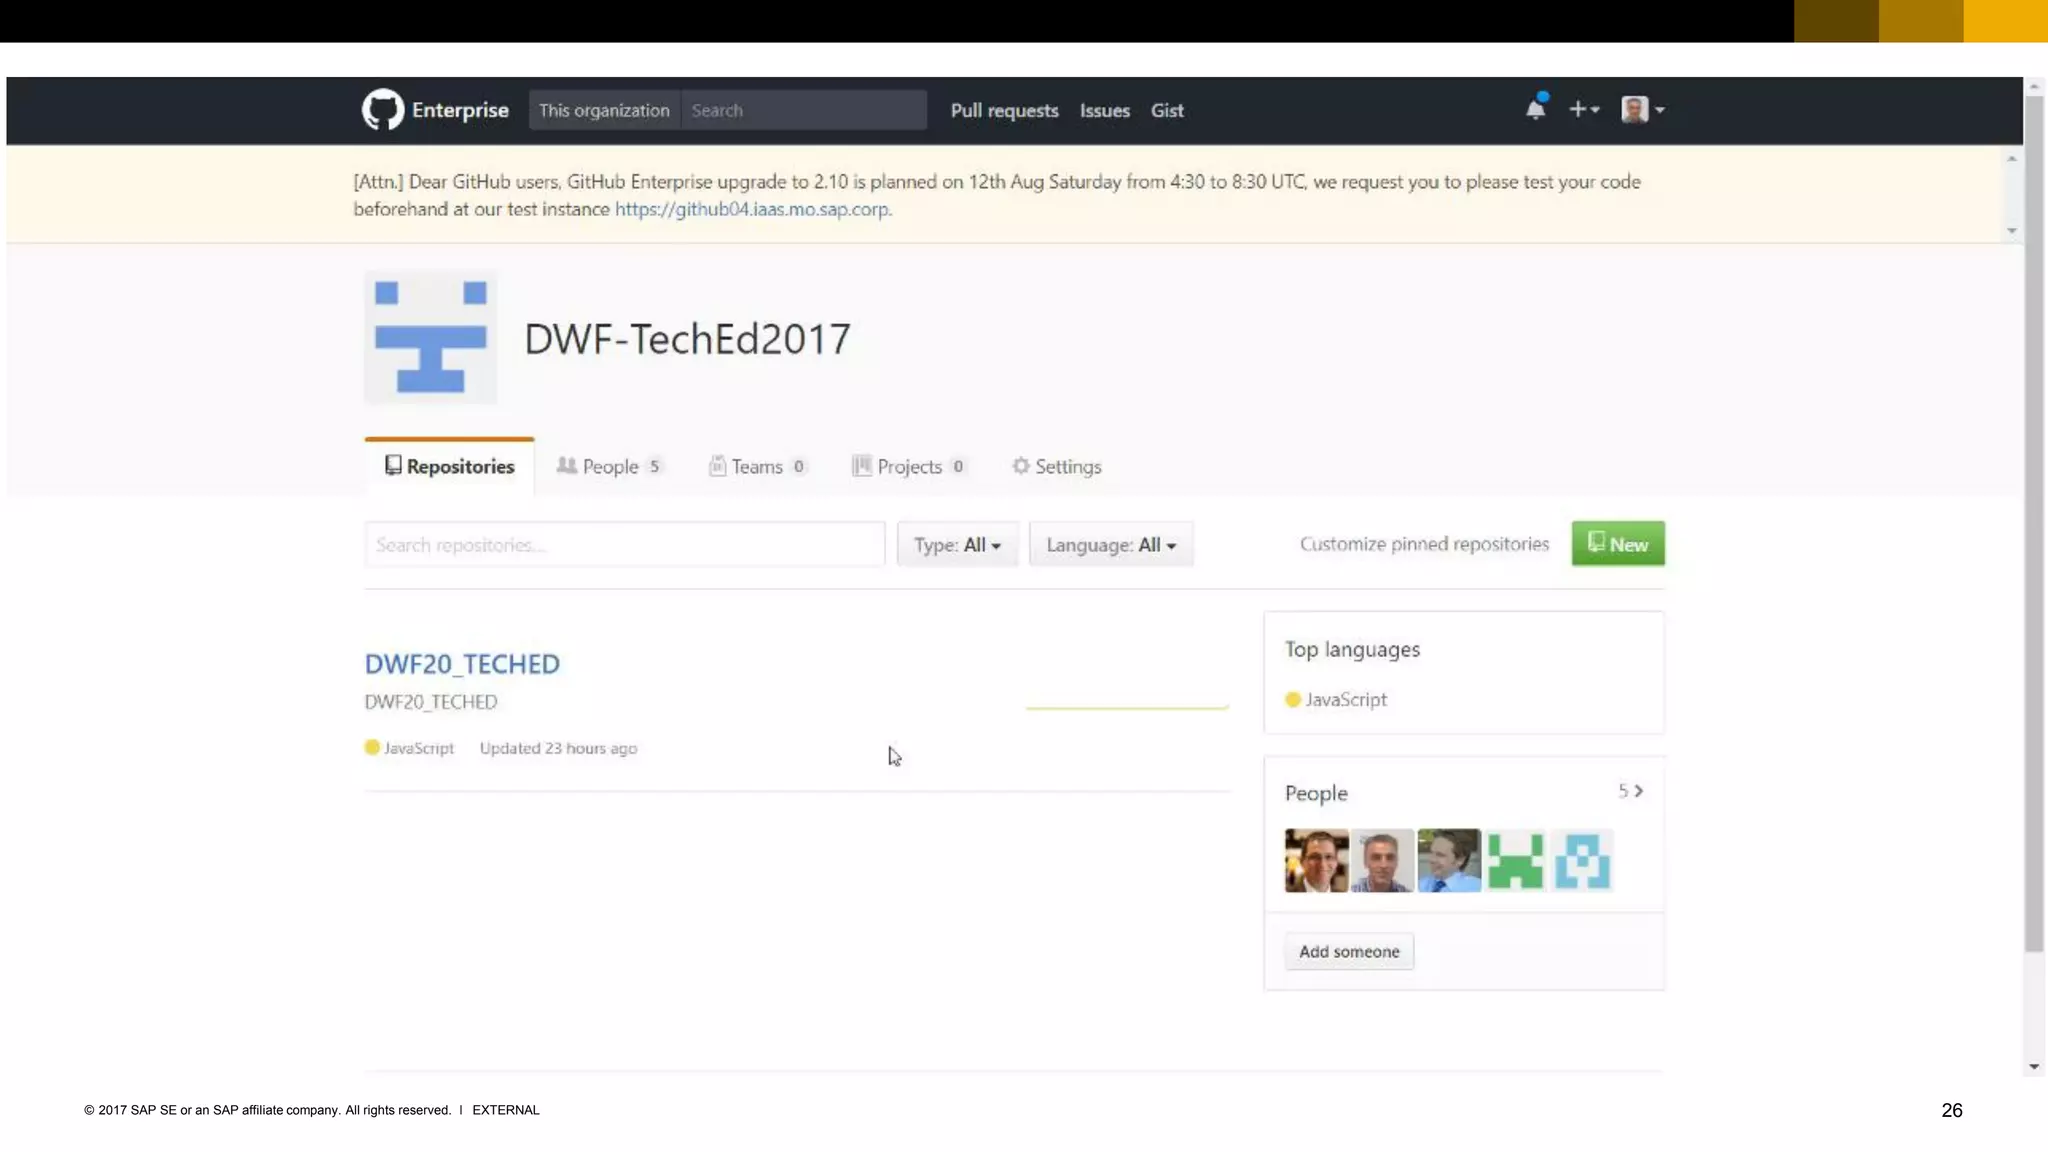Open the DWF20_TECHED repository link
The width and height of the screenshot is (2048, 1152).
pos(462,664)
